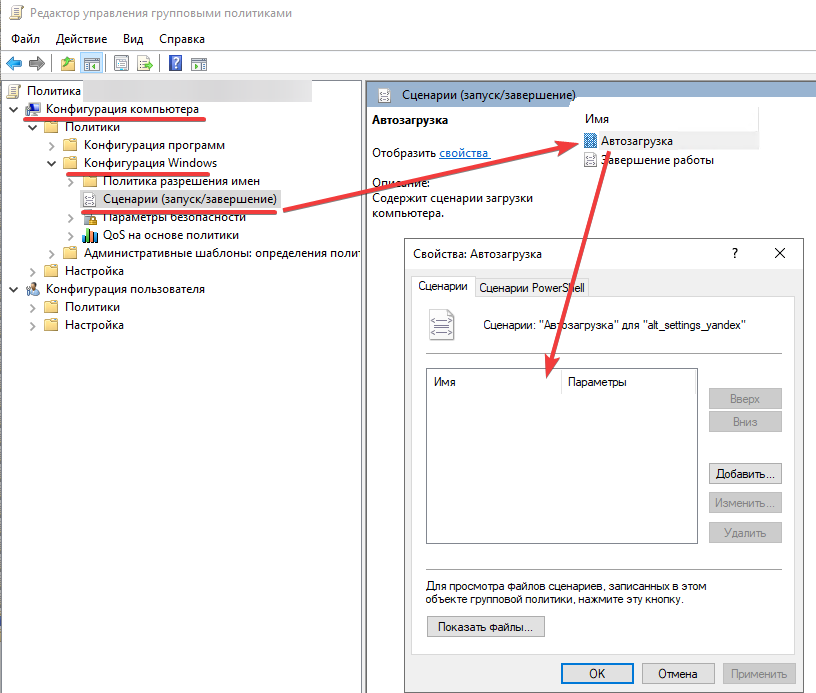This screenshot has height=693, width=816.
Task: Click the Применить button
Action: pyautogui.click(x=759, y=674)
